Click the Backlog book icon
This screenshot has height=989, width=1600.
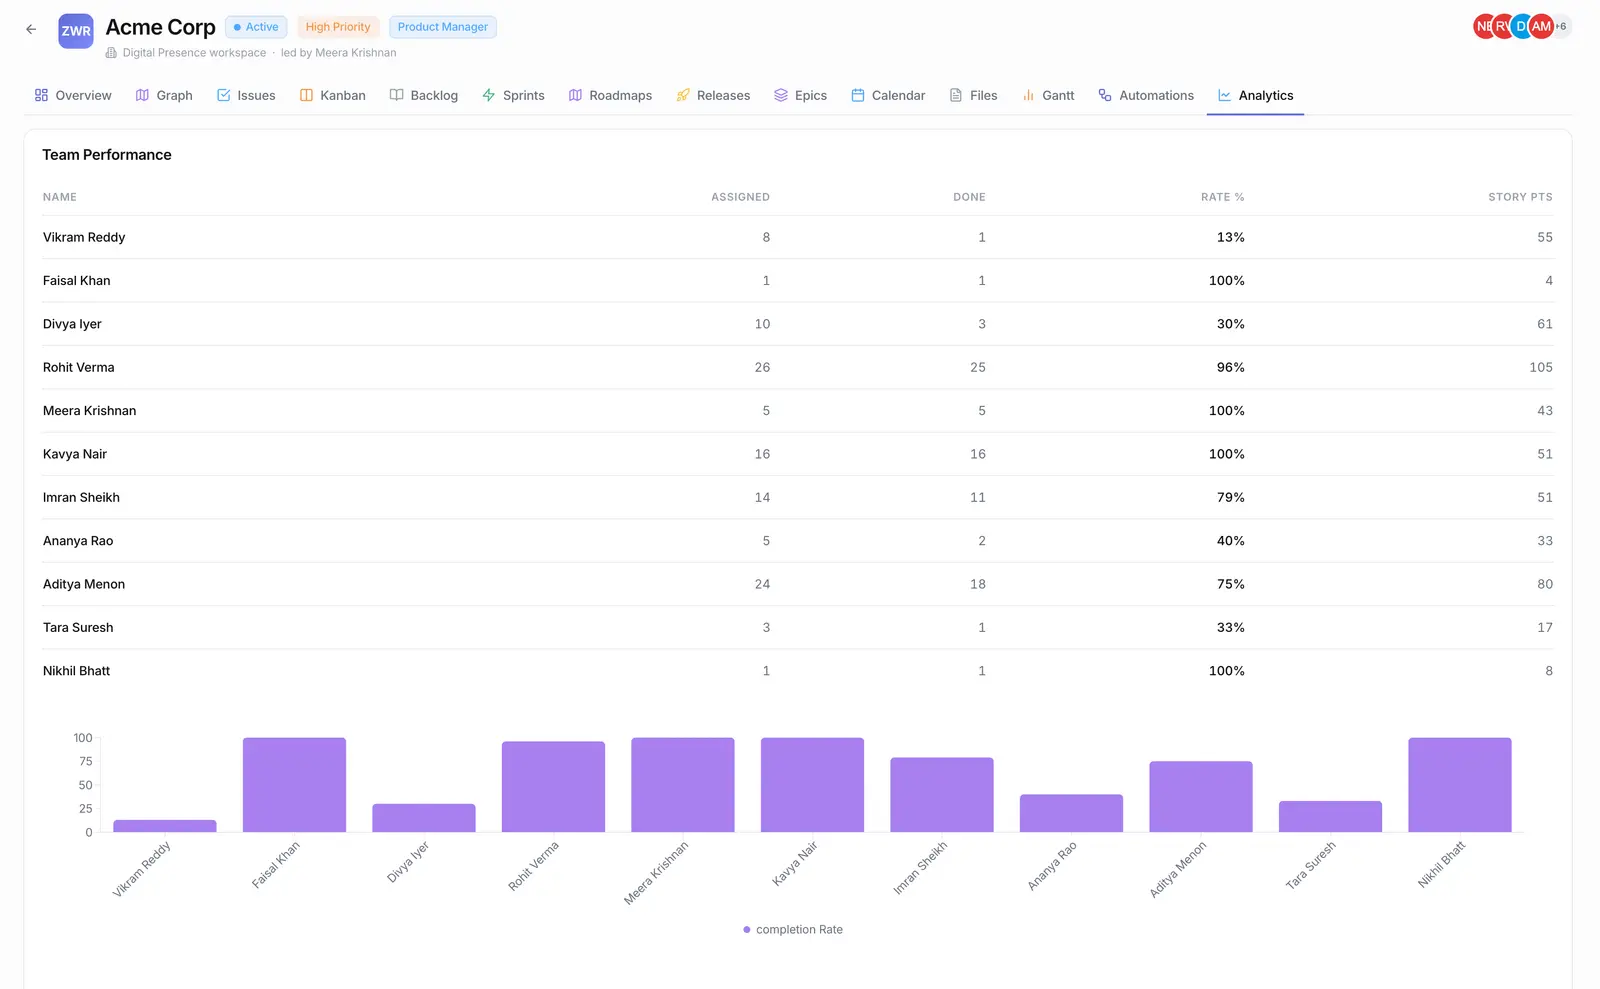click(396, 95)
